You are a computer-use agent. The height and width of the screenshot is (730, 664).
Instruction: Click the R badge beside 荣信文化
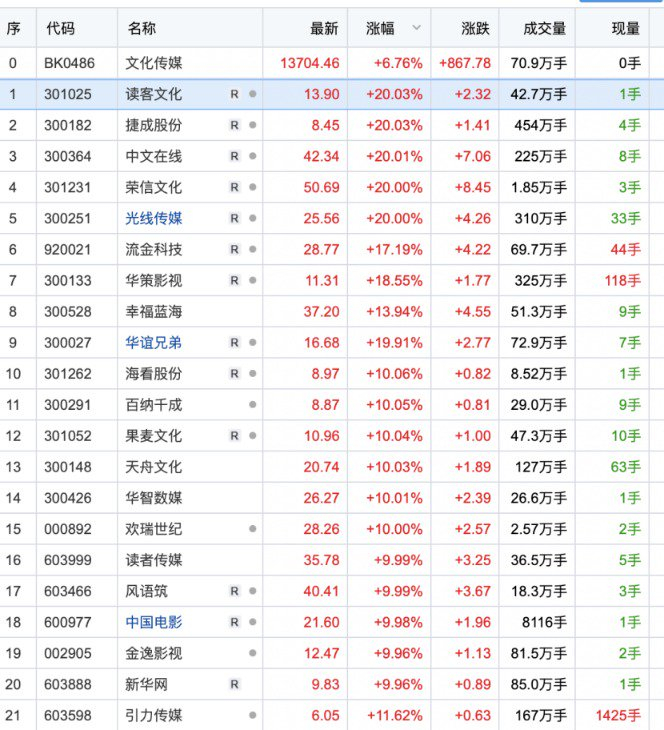[234, 187]
